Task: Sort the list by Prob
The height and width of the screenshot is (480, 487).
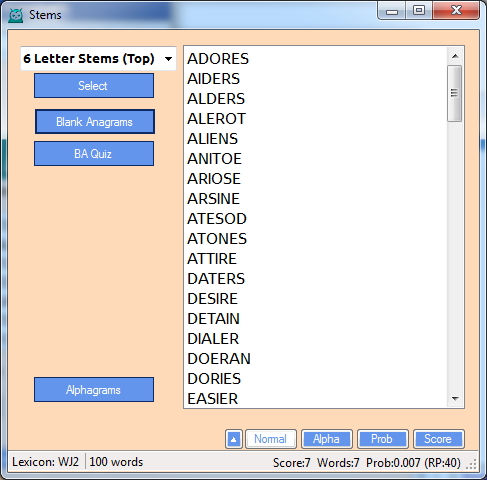Action: click(383, 439)
